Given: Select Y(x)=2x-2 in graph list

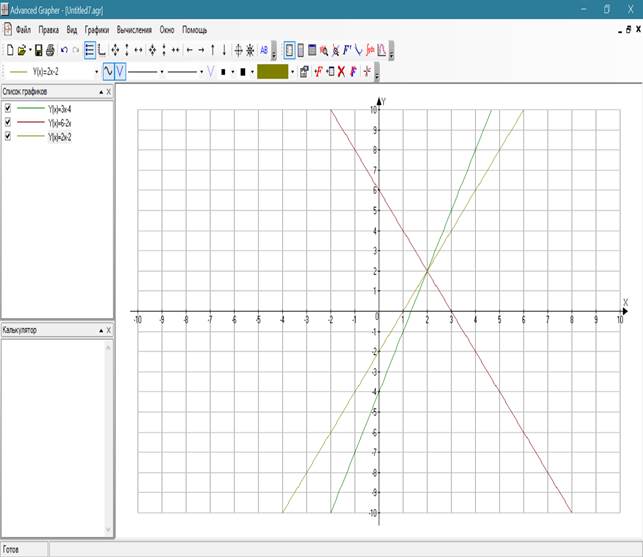Looking at the screenshot, I should (59, 137).
